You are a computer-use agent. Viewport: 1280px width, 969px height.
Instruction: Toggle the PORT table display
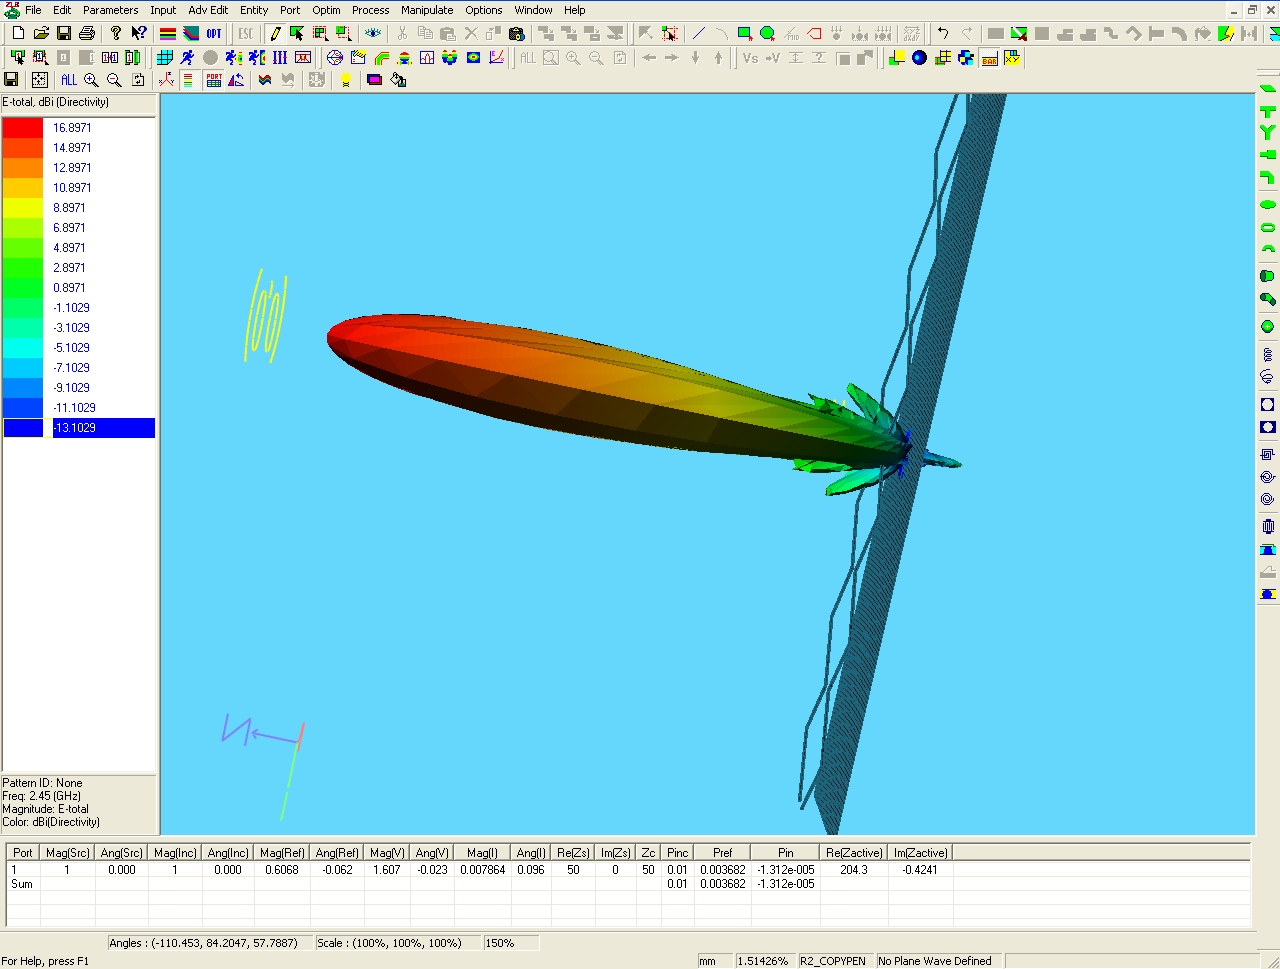pos(214,80)
